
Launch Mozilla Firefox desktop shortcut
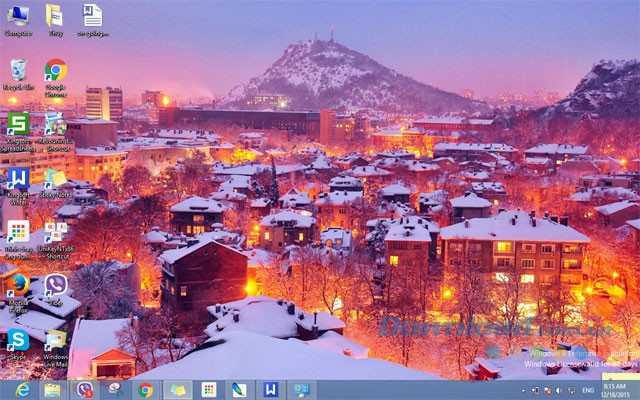click(18, 294)
